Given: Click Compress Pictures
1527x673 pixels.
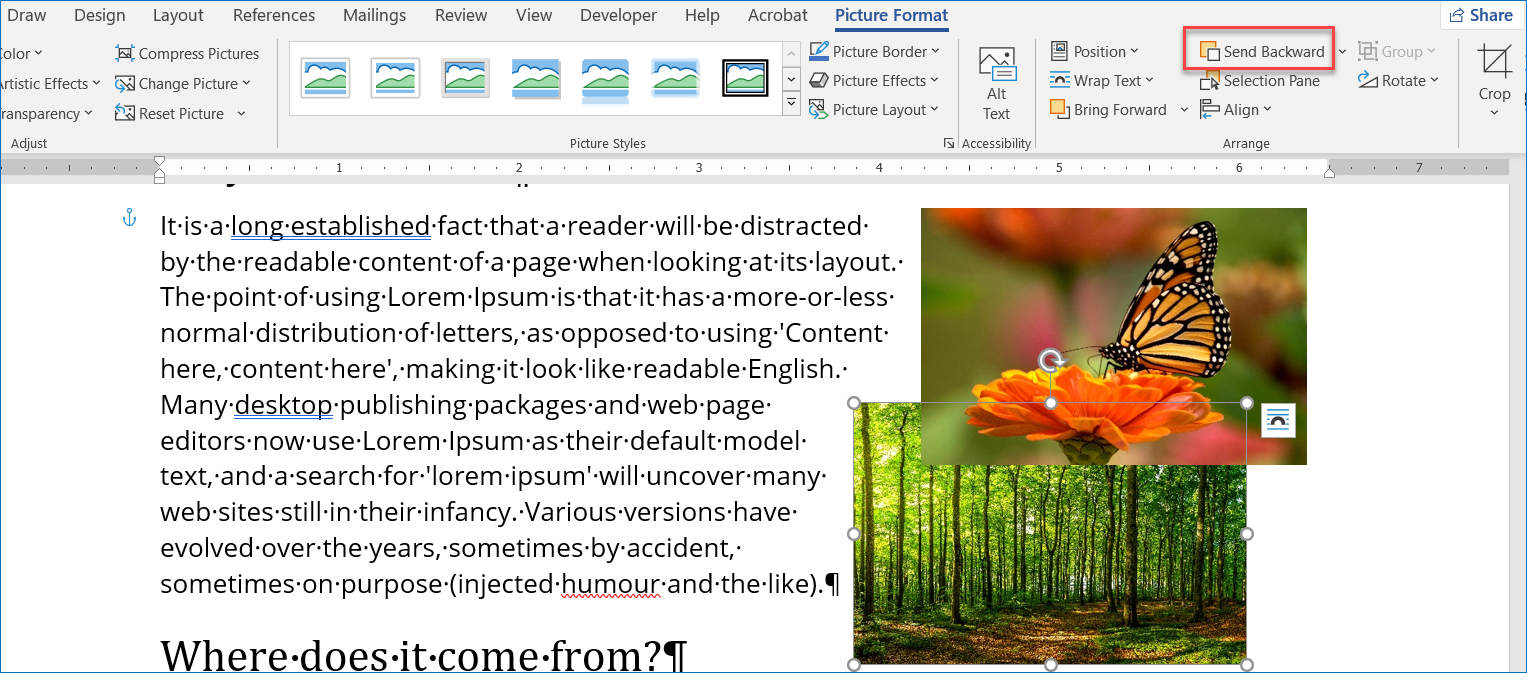Looking at the screenshot, I should tap(187, 53).
